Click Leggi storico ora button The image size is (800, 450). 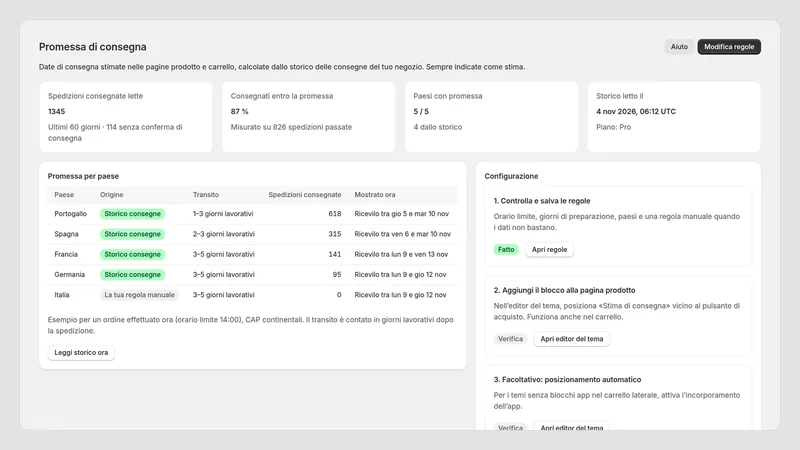pyautogui.click(x=81, y=353)
